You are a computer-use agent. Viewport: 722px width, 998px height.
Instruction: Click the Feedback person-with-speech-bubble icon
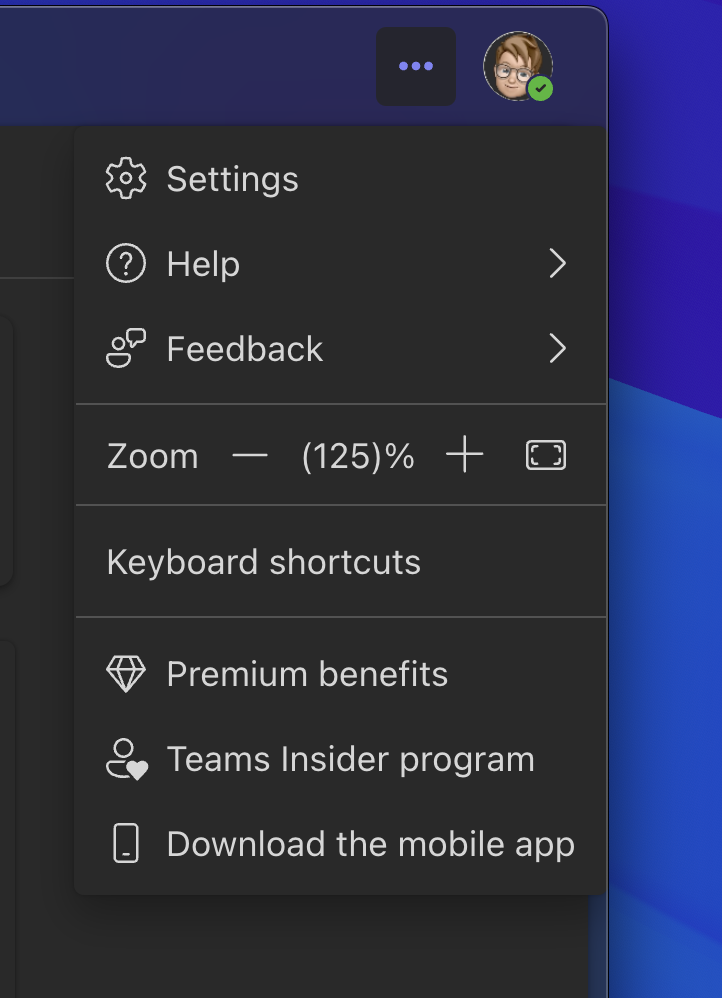125,348
